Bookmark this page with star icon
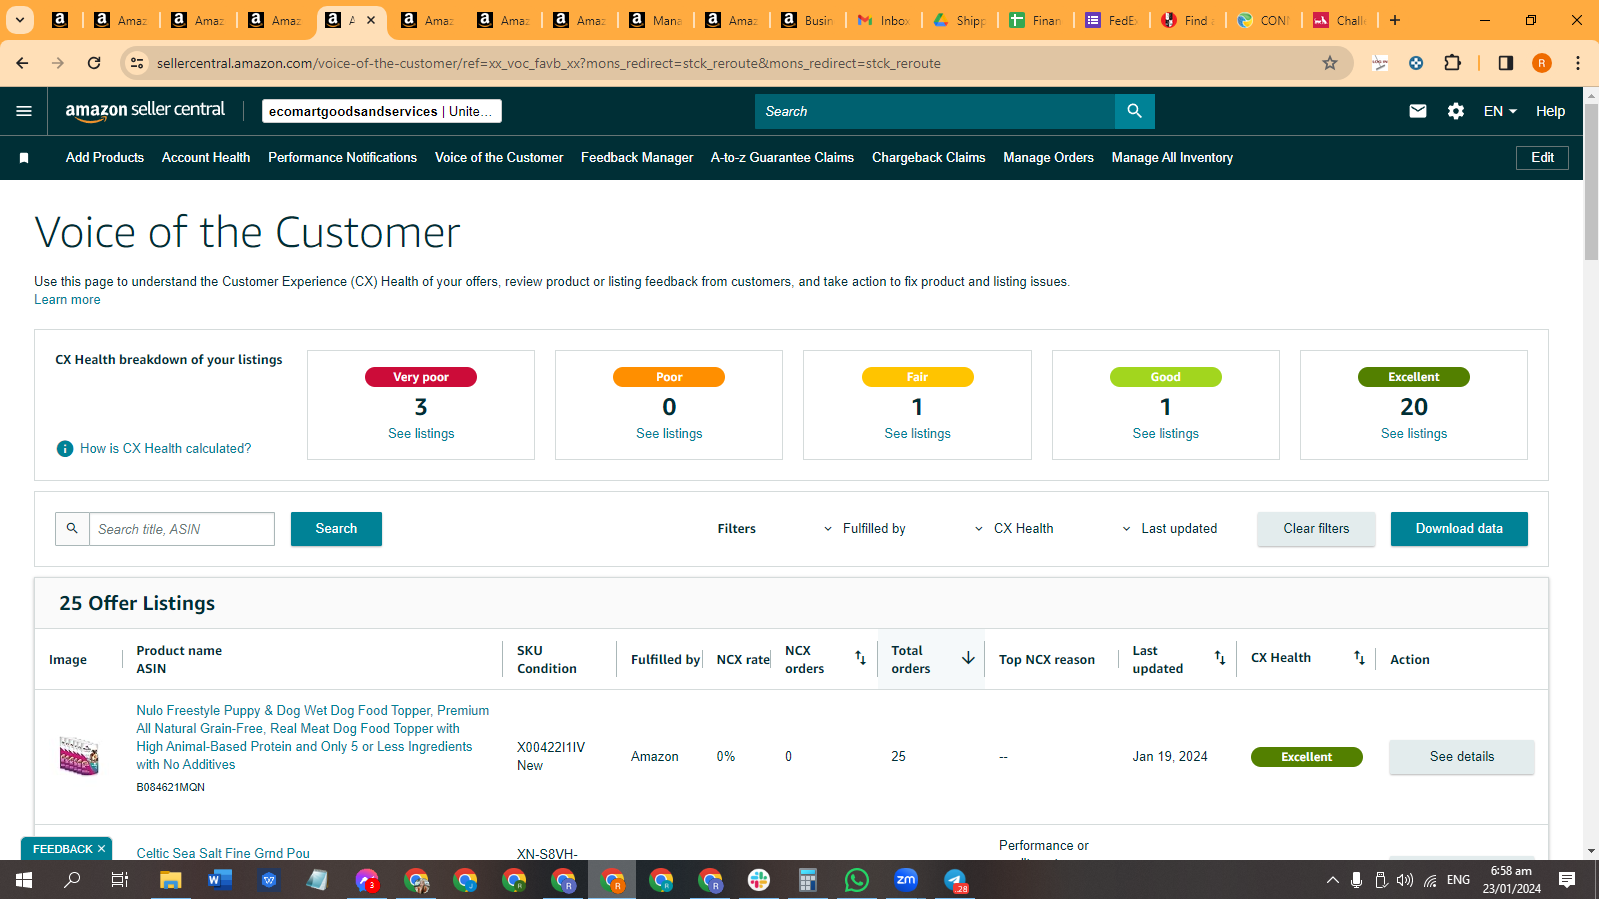Image resolution: width=1599 pixels, height=899 pixels. tap(1330, 63)
